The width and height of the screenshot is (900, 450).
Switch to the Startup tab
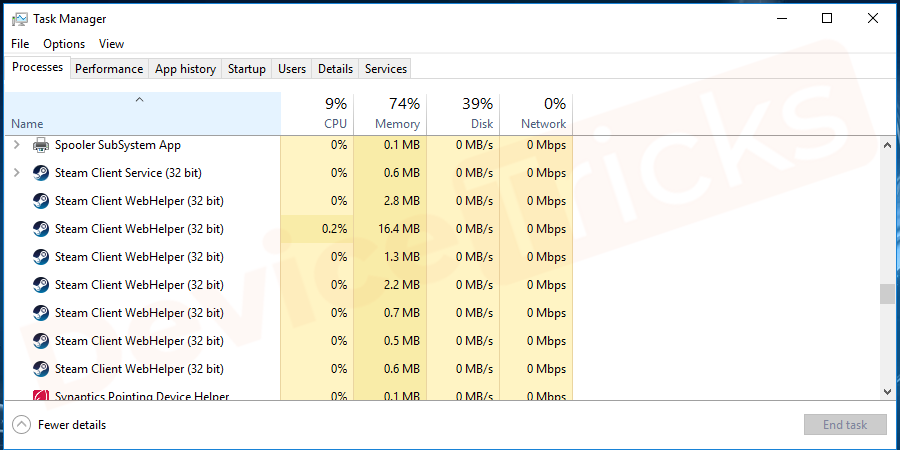pyautogui.click(x=247, y=69)
